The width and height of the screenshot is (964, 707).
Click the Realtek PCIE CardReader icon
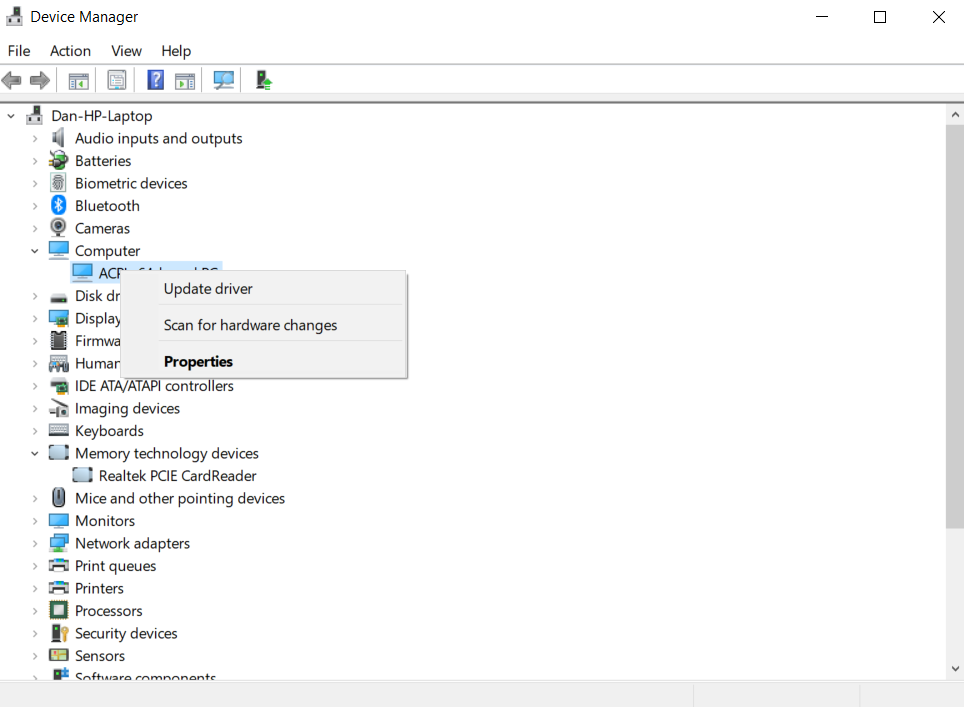click(x=83, y=476)
